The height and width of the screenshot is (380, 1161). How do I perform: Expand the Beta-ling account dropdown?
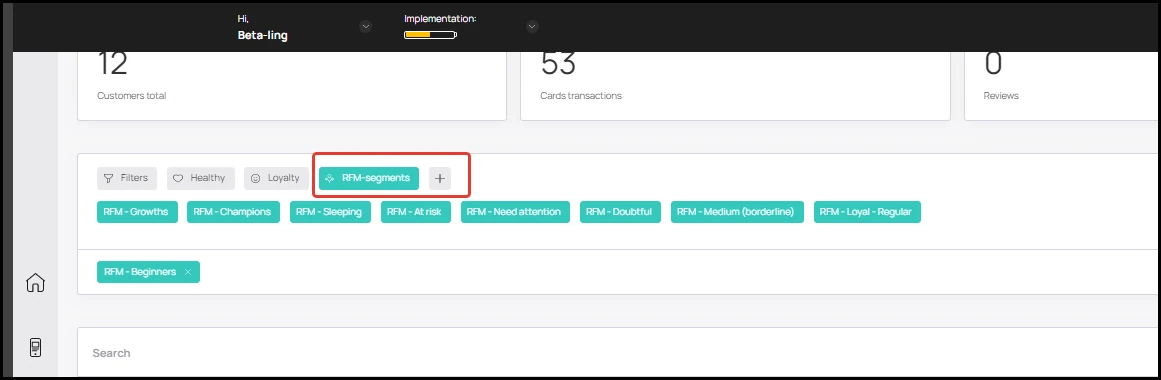click(x=365, y=27)
